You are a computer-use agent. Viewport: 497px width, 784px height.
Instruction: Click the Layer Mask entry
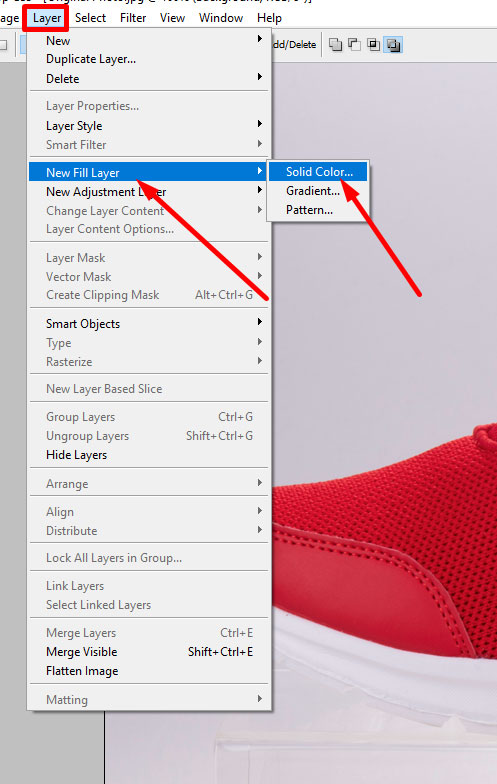pos(149,258)
